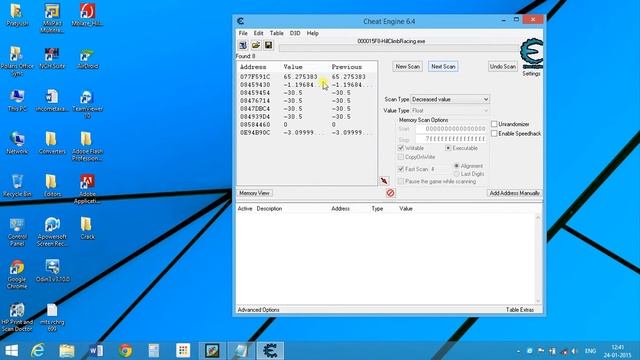Image resolution: width=640 pixels, height=360 pixels.
Task: Select the Alignment radio button
Action: (x=457, y=166)
